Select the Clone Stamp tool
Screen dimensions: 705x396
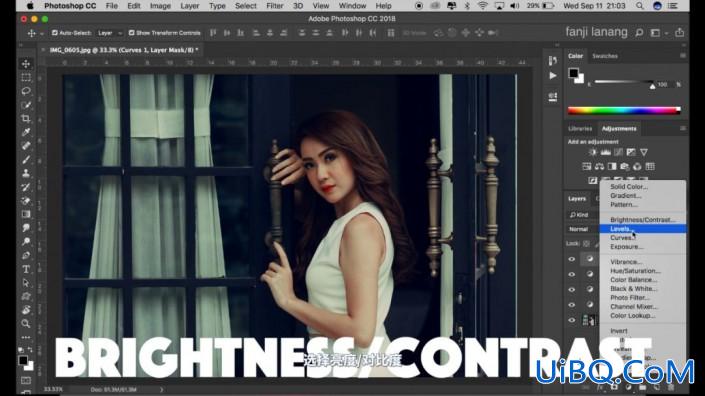pyautogui.click(x=26, y=173)
